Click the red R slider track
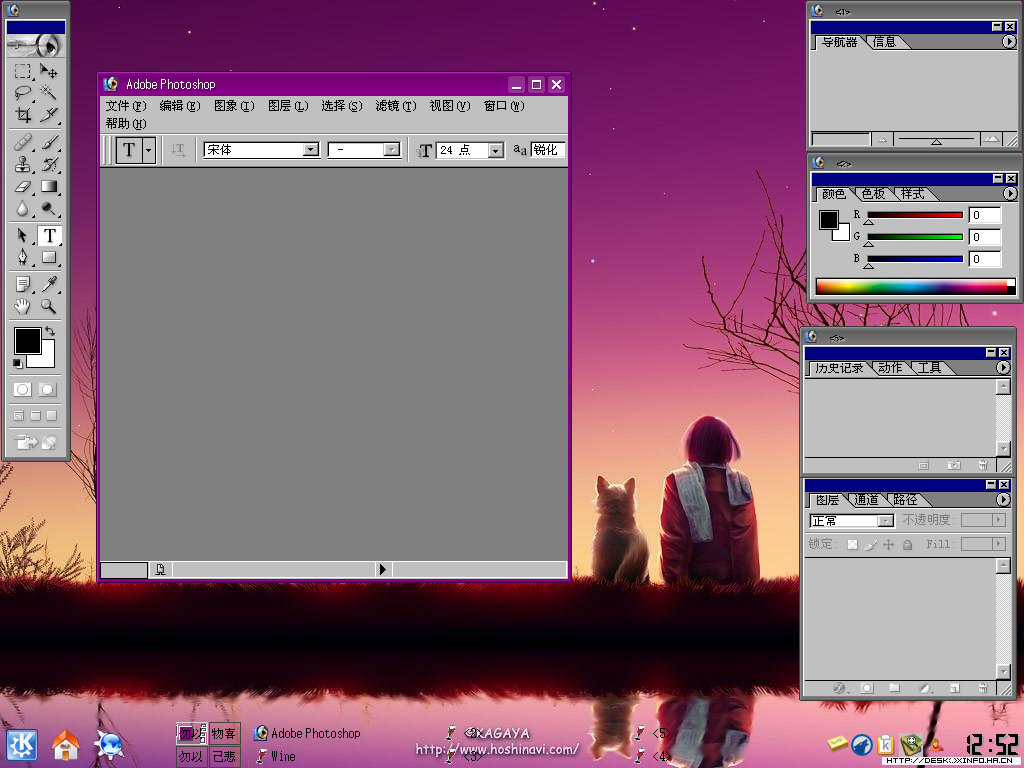This screenshot has width=1024, height=768. [x=914, y=215]
